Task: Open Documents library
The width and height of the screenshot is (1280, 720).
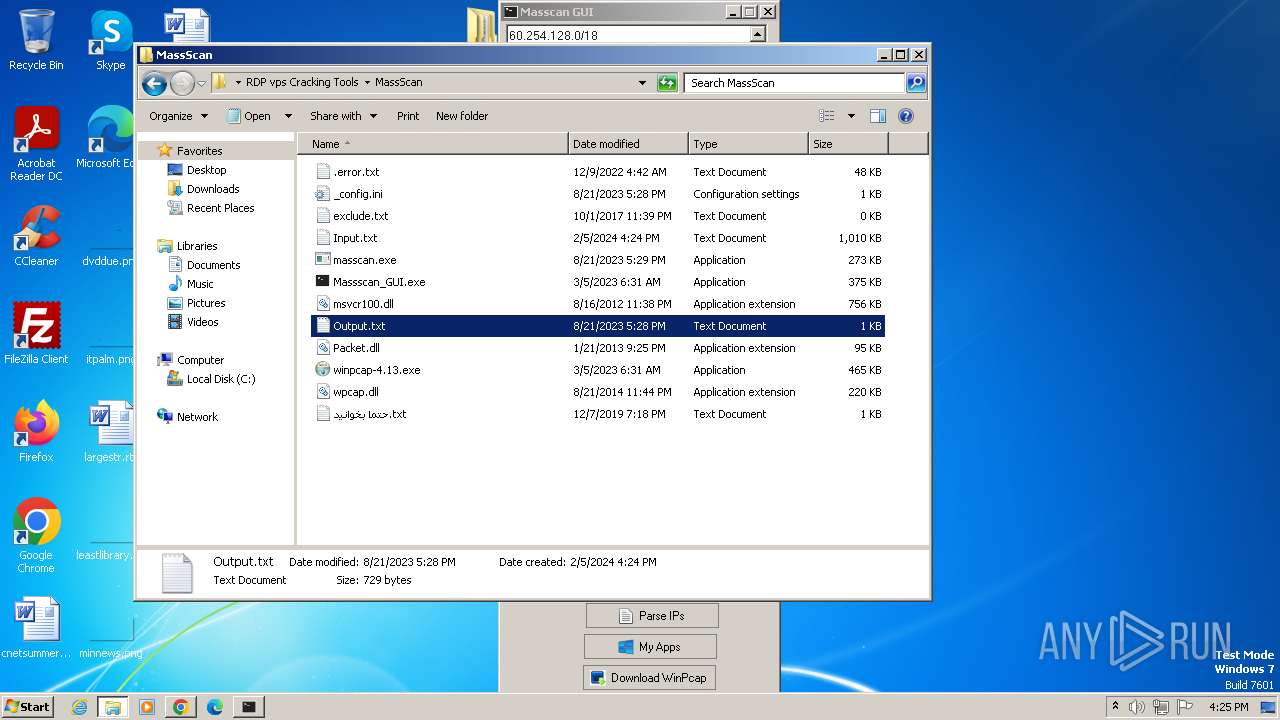Action: (214, 265)
